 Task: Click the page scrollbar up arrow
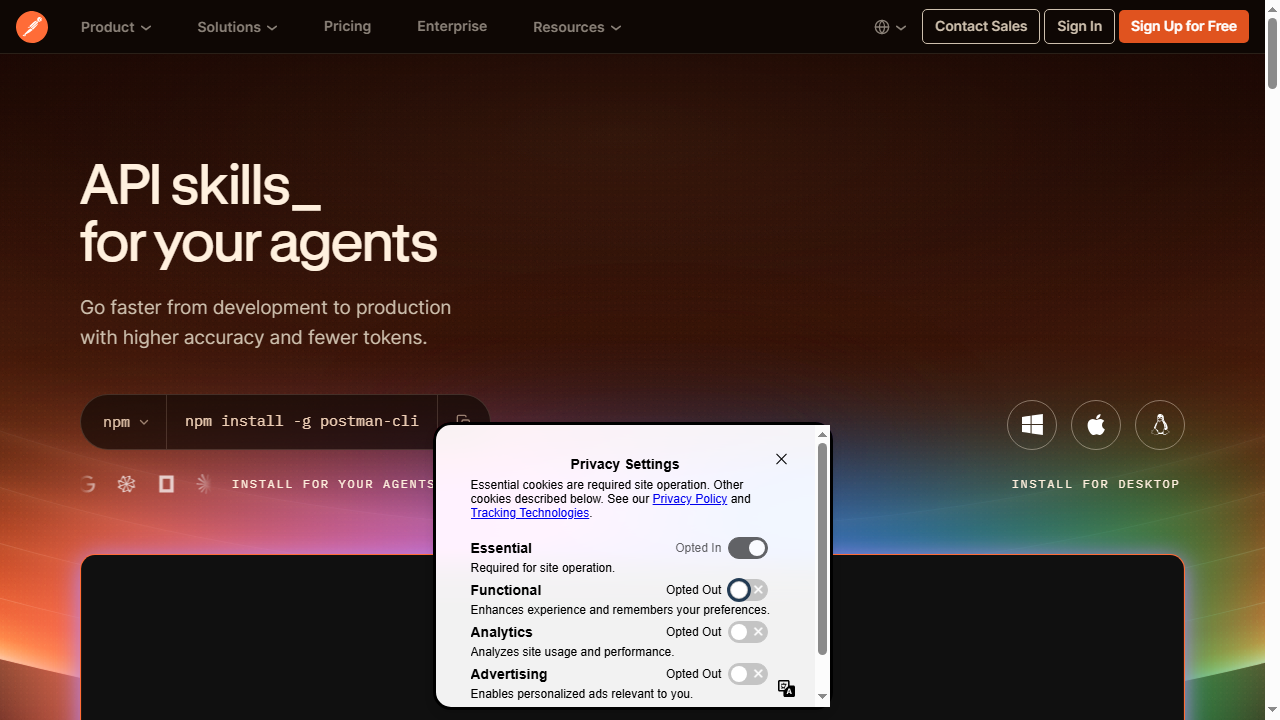point(1272,8)
